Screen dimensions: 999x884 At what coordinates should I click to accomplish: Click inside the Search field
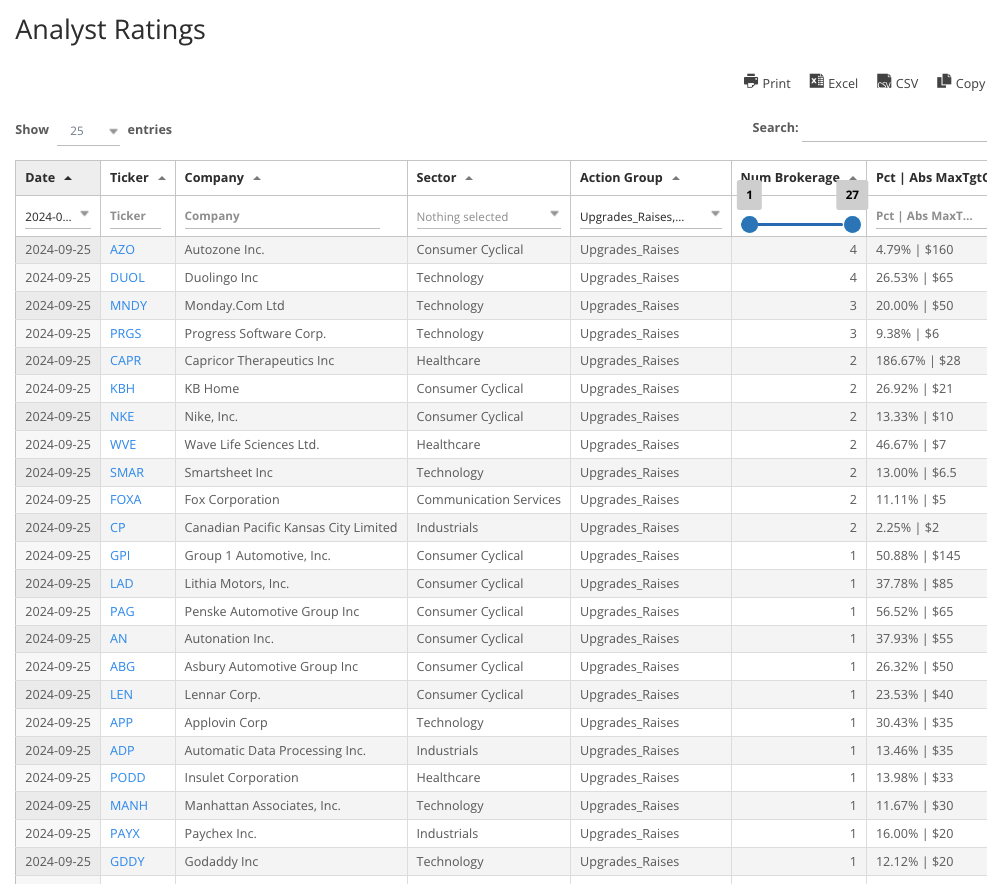point(895,128)
